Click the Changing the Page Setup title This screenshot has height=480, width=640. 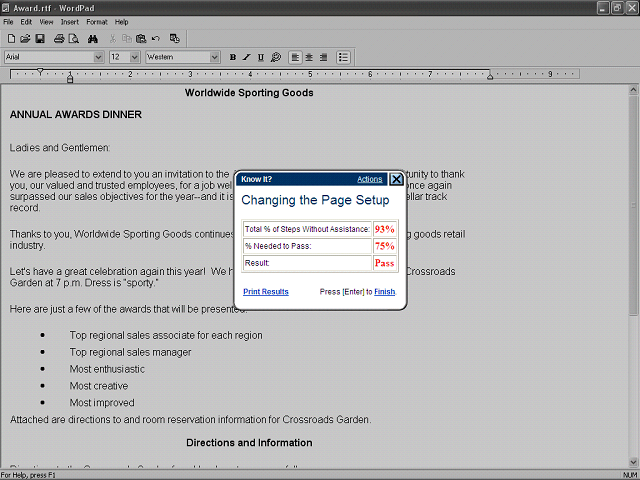coord(315,200)
